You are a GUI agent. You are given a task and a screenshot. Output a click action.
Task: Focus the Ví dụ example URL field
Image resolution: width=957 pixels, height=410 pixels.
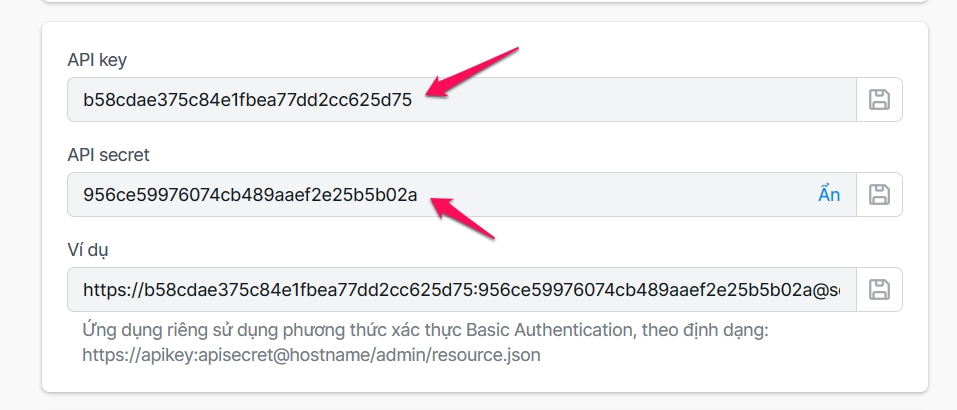tap(460, 289)
